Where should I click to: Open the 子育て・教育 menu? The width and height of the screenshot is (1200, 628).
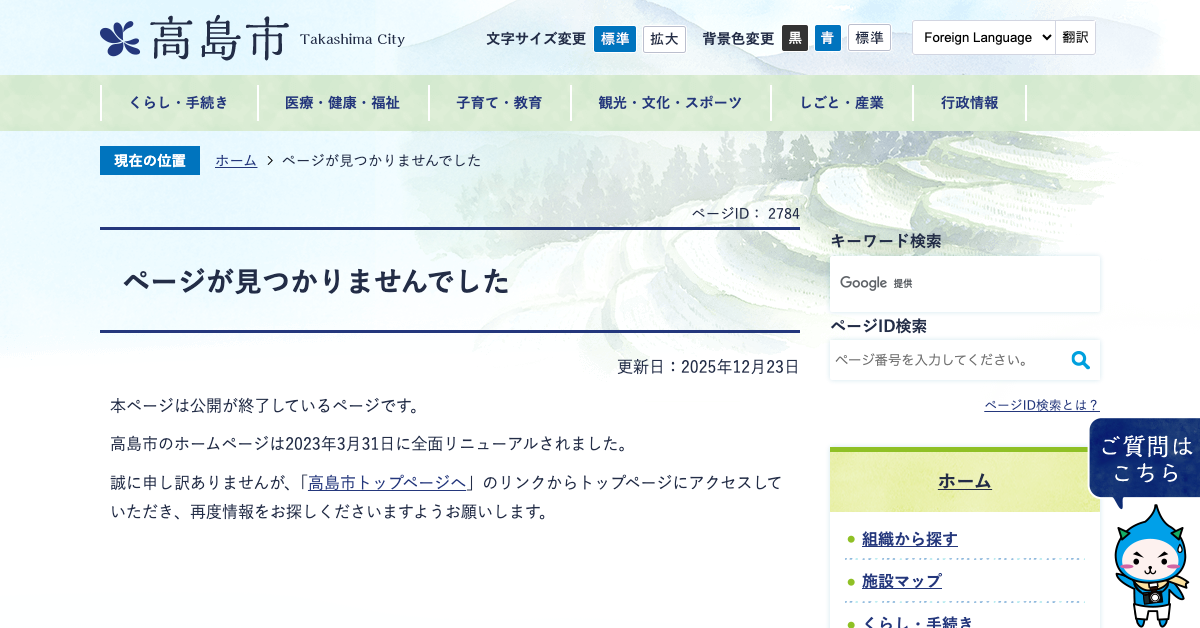499,102
